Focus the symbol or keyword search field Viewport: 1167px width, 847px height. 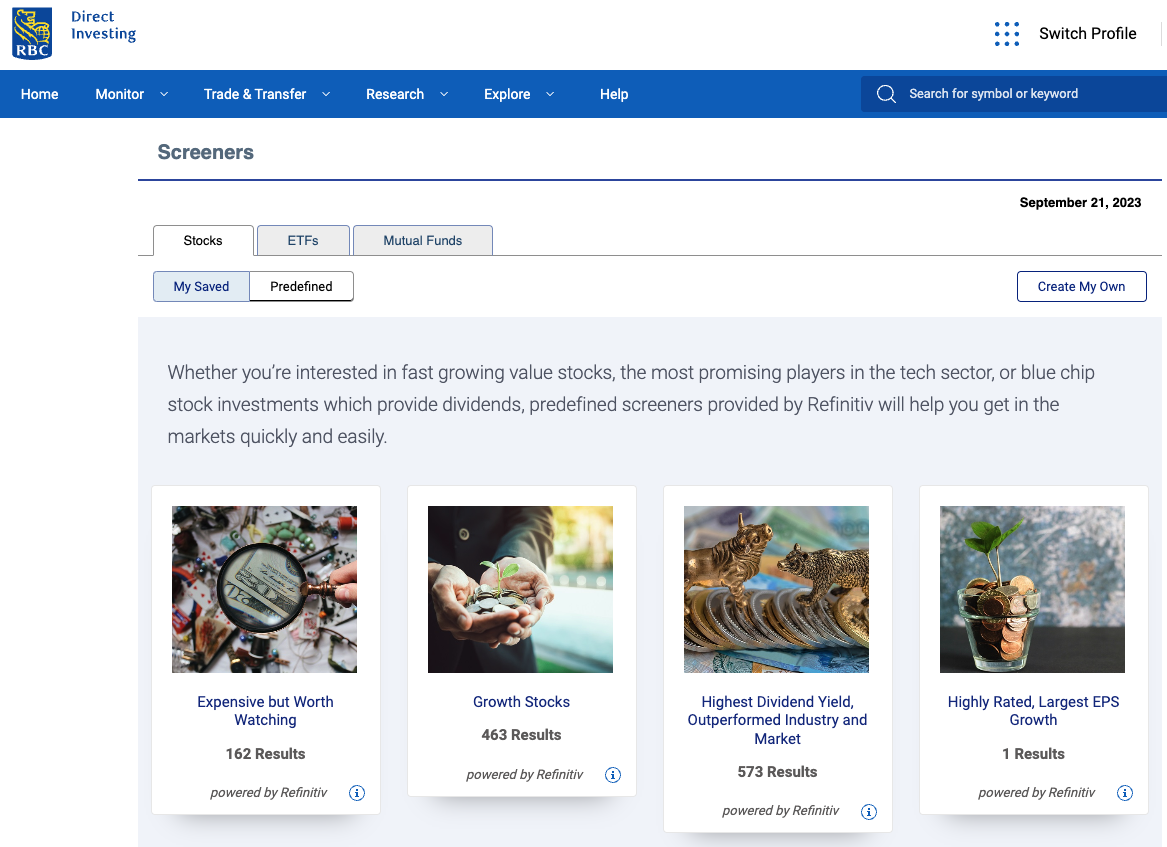tap(1014, 94)
